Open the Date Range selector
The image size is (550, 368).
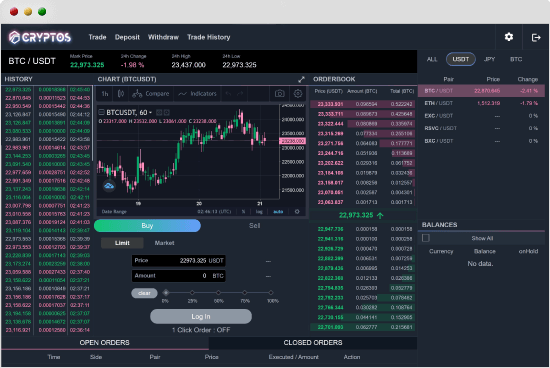(x=114, y=212)
